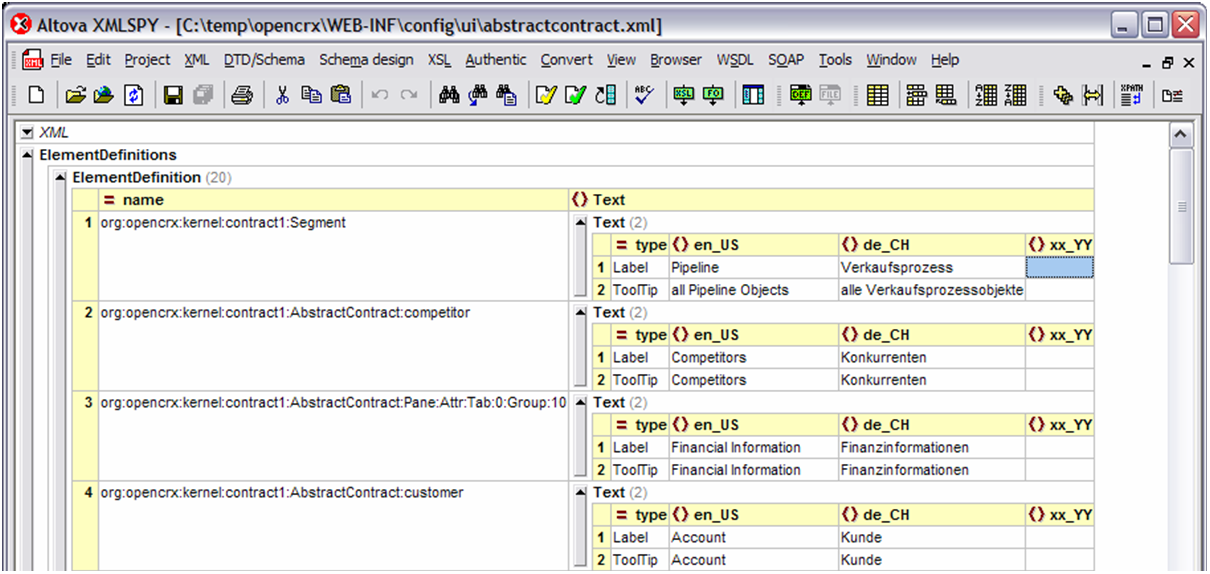This screenshot has width=1210, height=574.
Task: Click the vertical scrollbar thumb
Action: click(1181, 205)
